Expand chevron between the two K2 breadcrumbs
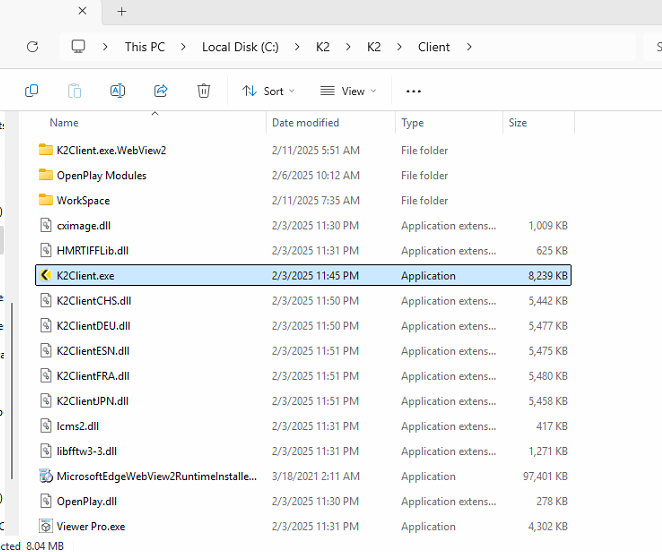Viewport: 662px width, 552px height. tap(348, 47)
